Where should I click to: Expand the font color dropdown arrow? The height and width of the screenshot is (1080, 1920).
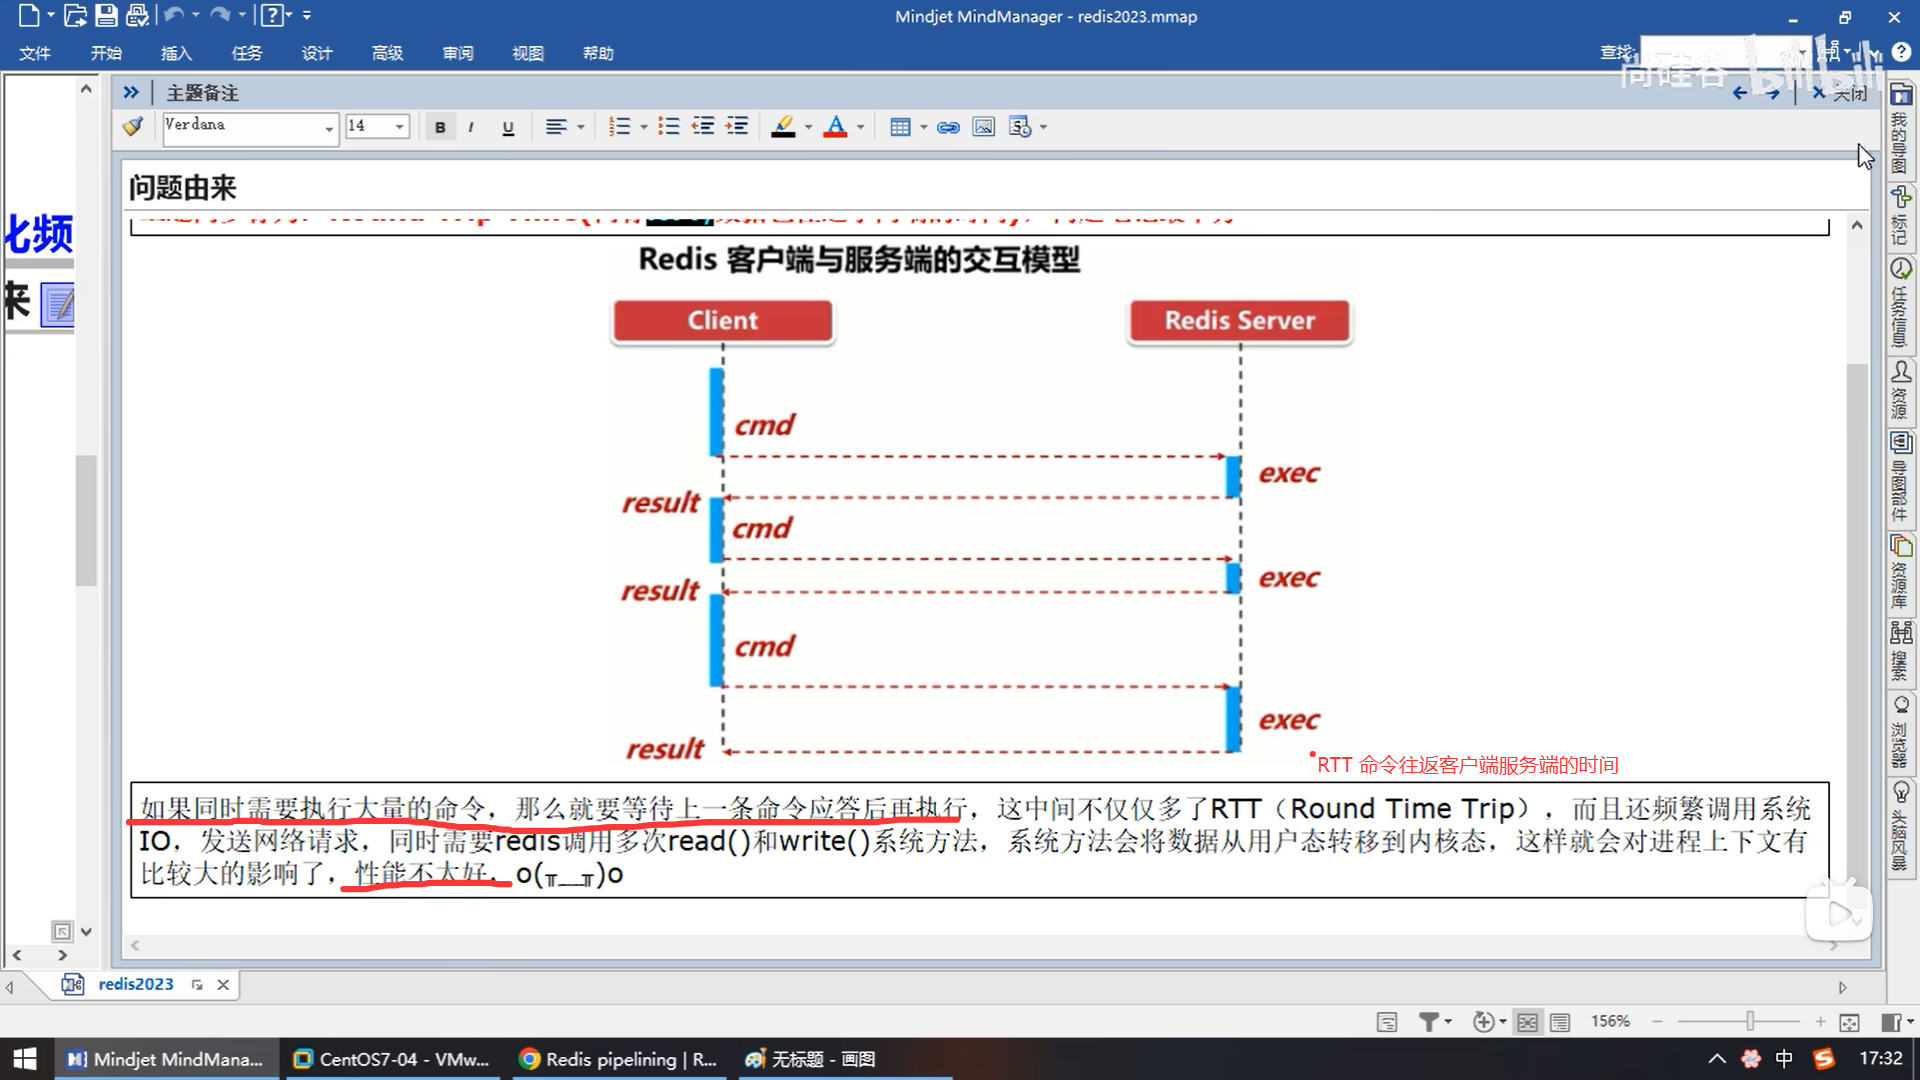tap(860, 127)
